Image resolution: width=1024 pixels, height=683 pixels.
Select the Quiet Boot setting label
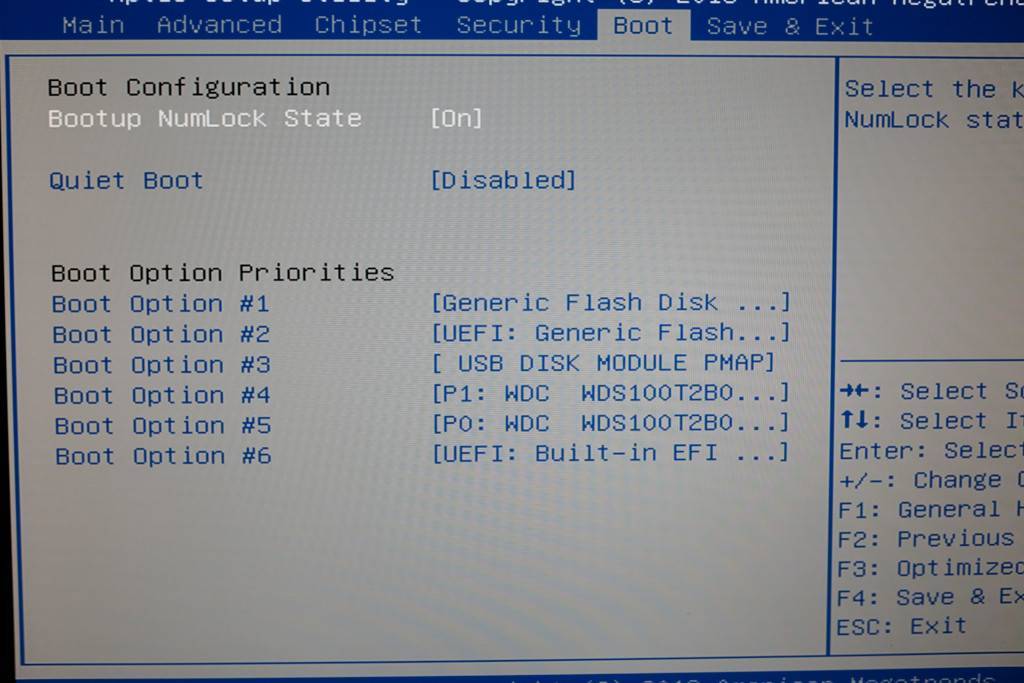pos(126,180)
